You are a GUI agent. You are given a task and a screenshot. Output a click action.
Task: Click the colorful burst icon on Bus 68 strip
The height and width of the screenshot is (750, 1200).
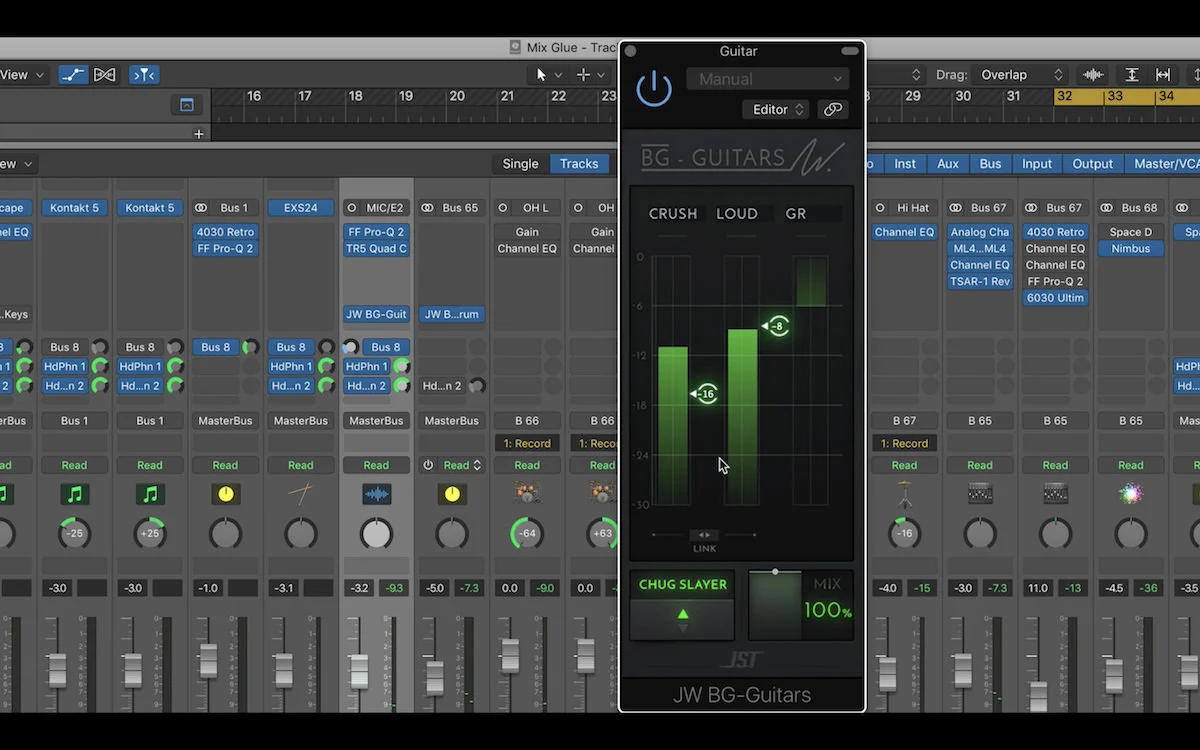click(x=1131, y=494)
